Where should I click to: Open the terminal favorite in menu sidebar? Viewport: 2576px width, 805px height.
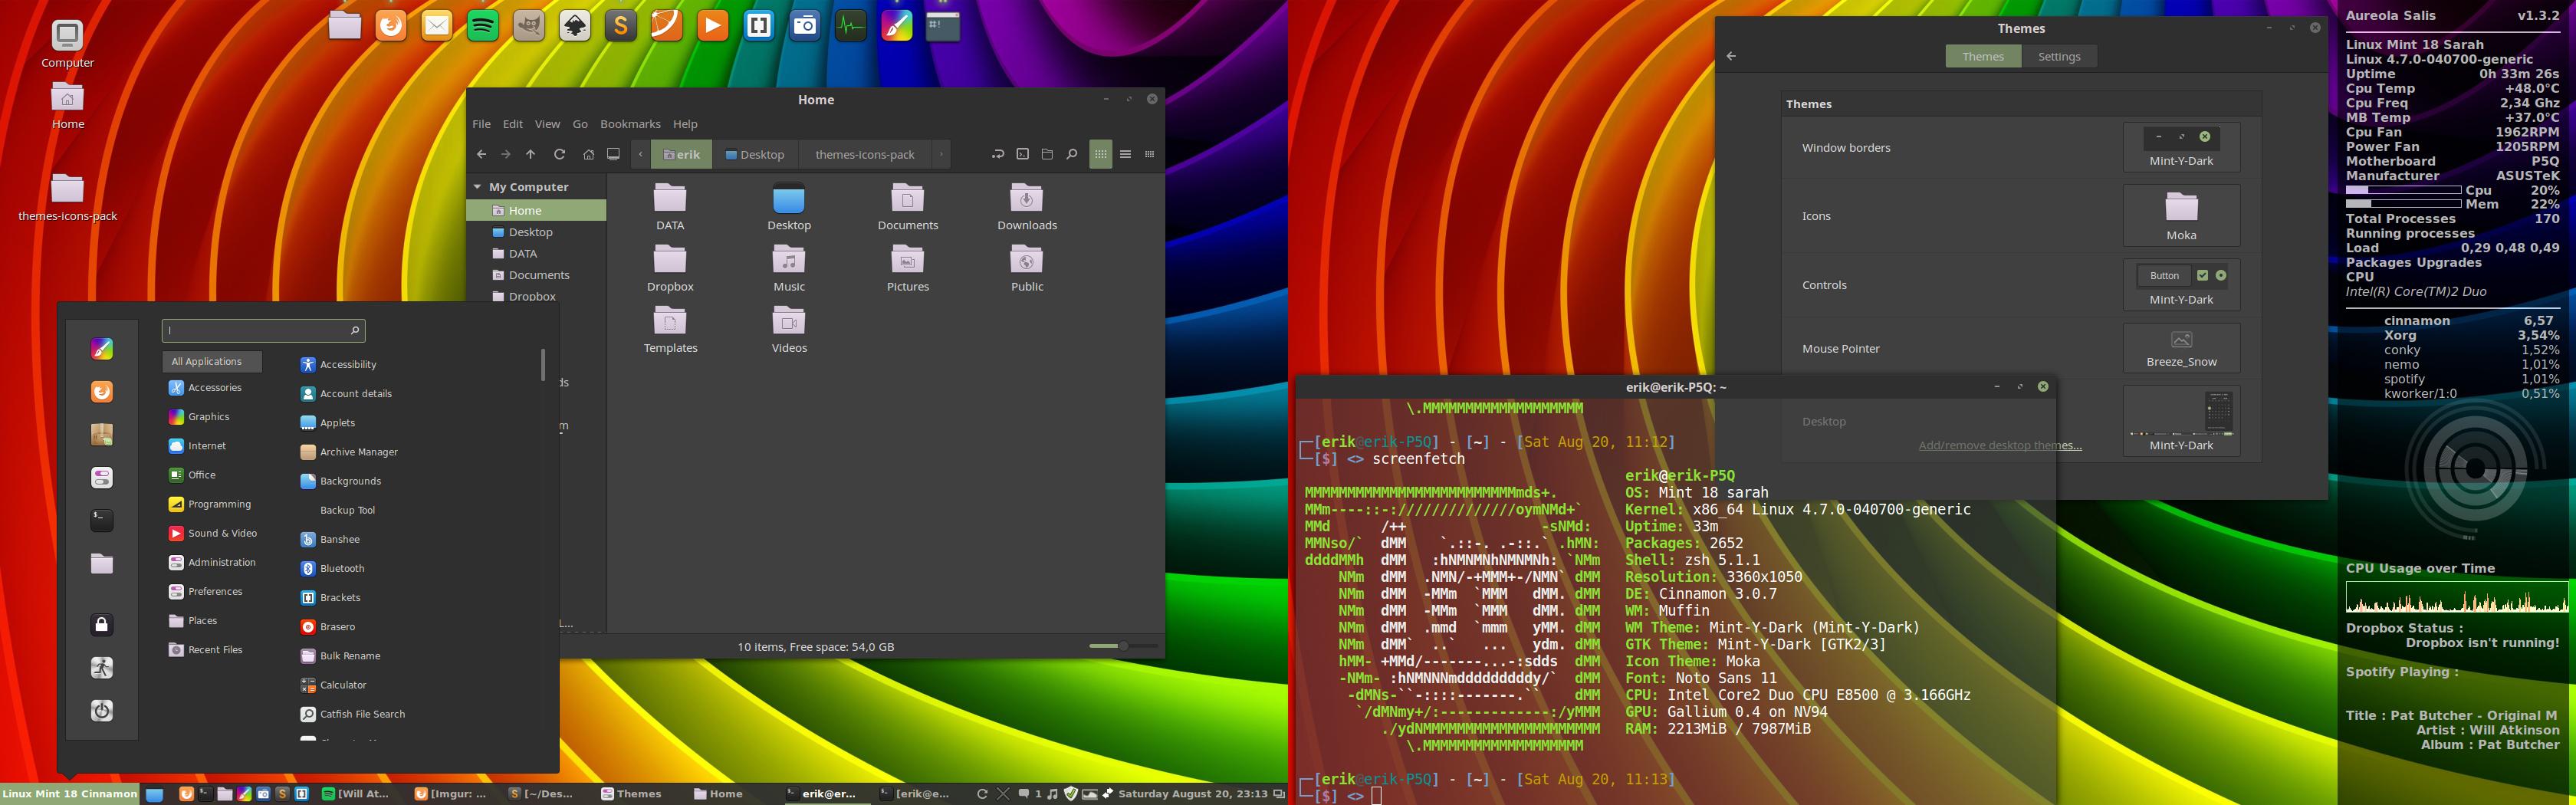click(102, 520)
